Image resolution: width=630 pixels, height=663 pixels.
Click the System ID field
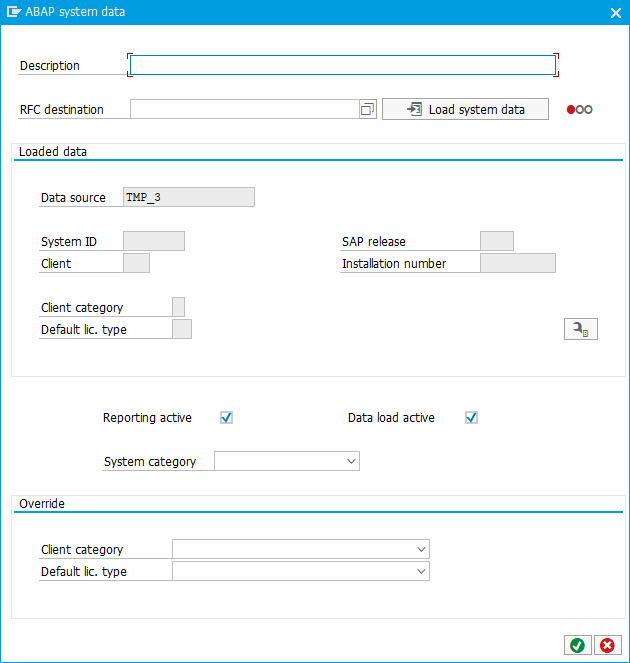(x=154, y=241)
